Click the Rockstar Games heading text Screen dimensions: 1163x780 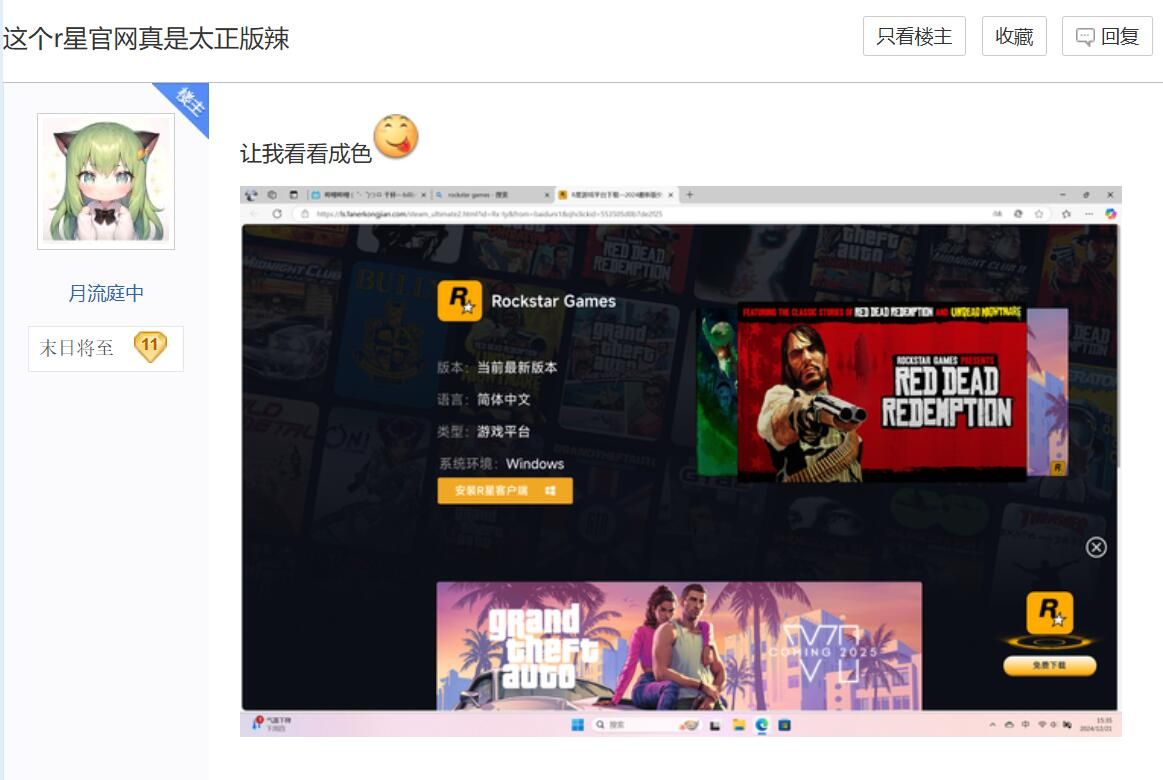pyautogui.click(x=553, y=301)
